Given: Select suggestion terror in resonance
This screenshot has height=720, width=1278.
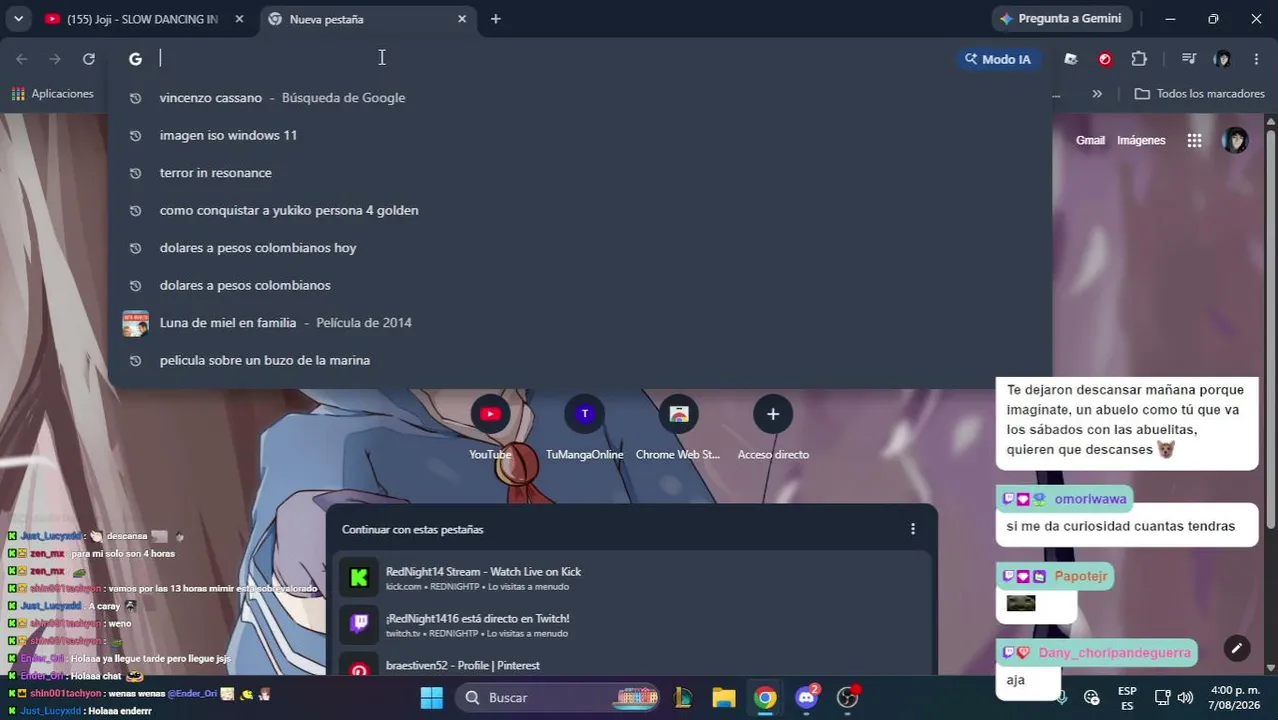Looking at the screenshot, I should tap(580, 173).
